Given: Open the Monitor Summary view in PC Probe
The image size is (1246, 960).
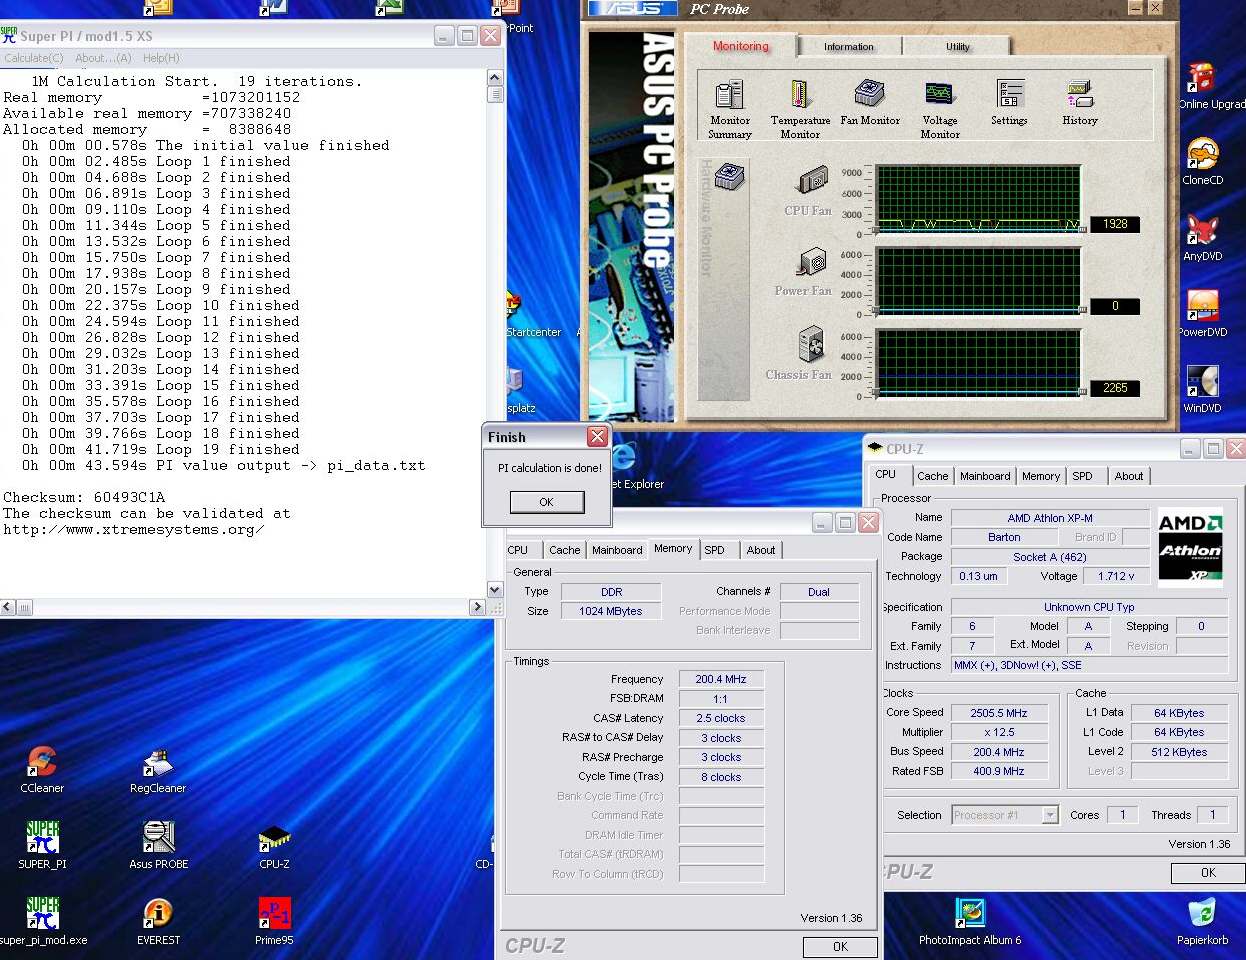Looking at the screenshot, I should (730, 109).
